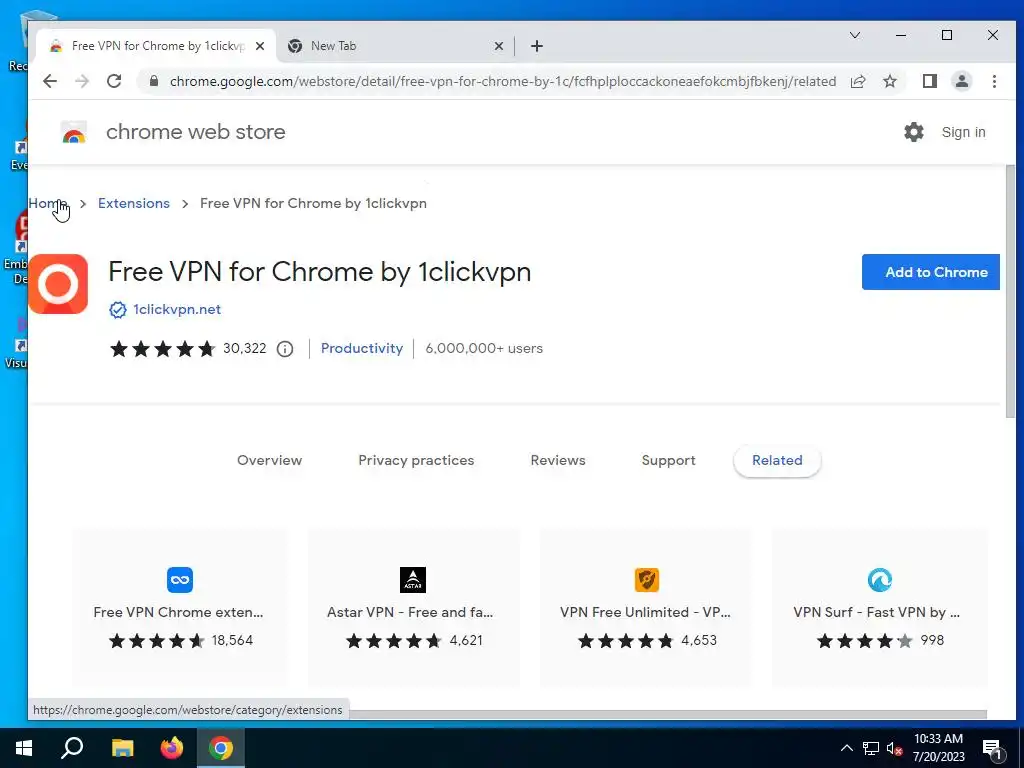The image size is (1024, 768).
Task: Click the Free VPN Chrome extension infinity icon
Action: point(180,580)
